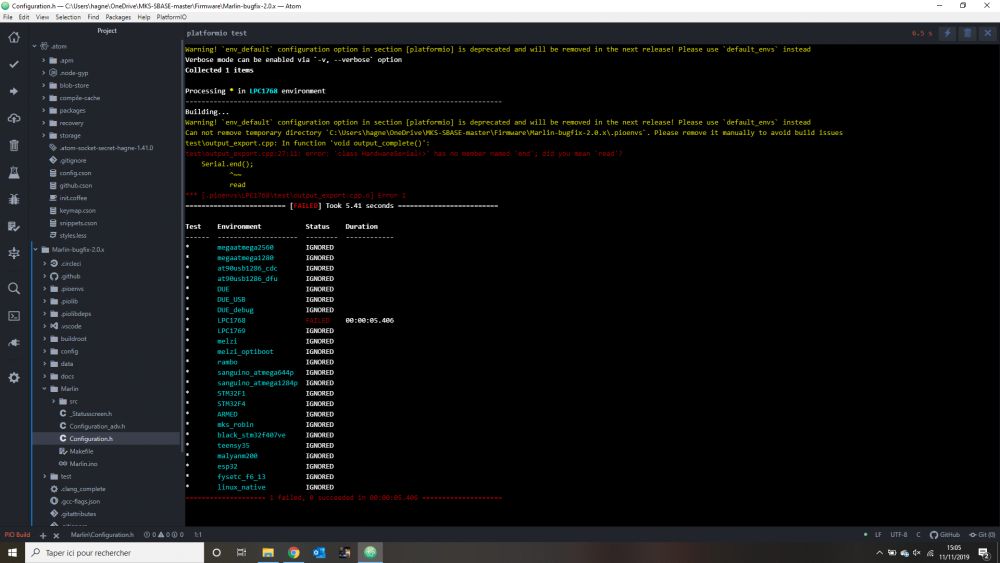The width and height of the screenshot is (1000, 563).
Task: Click the checklist task icon in sidebar
Action: [13, 226]
